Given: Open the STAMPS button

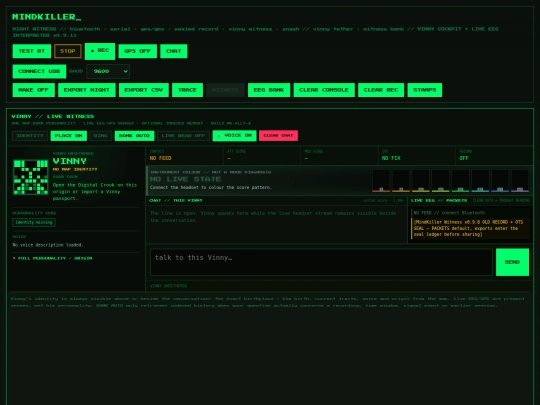Looking at the screenshot, I should [425, 90].
